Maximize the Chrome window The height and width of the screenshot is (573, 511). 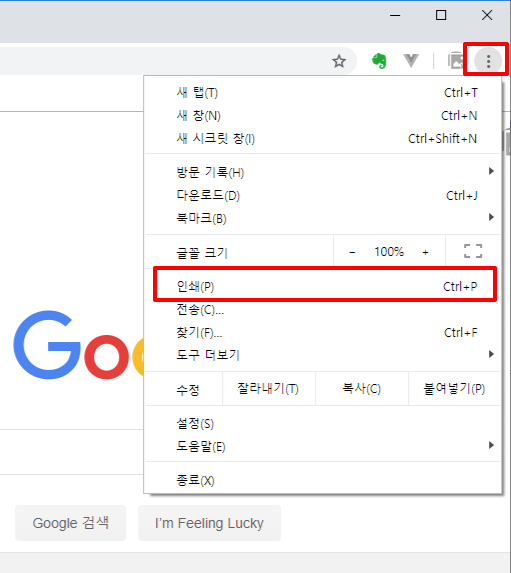(x=441, y=15)
